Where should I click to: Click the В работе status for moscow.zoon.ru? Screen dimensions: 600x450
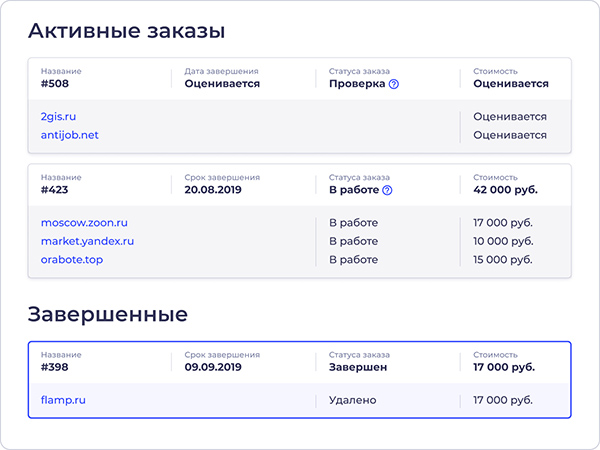tap(354, 222)
